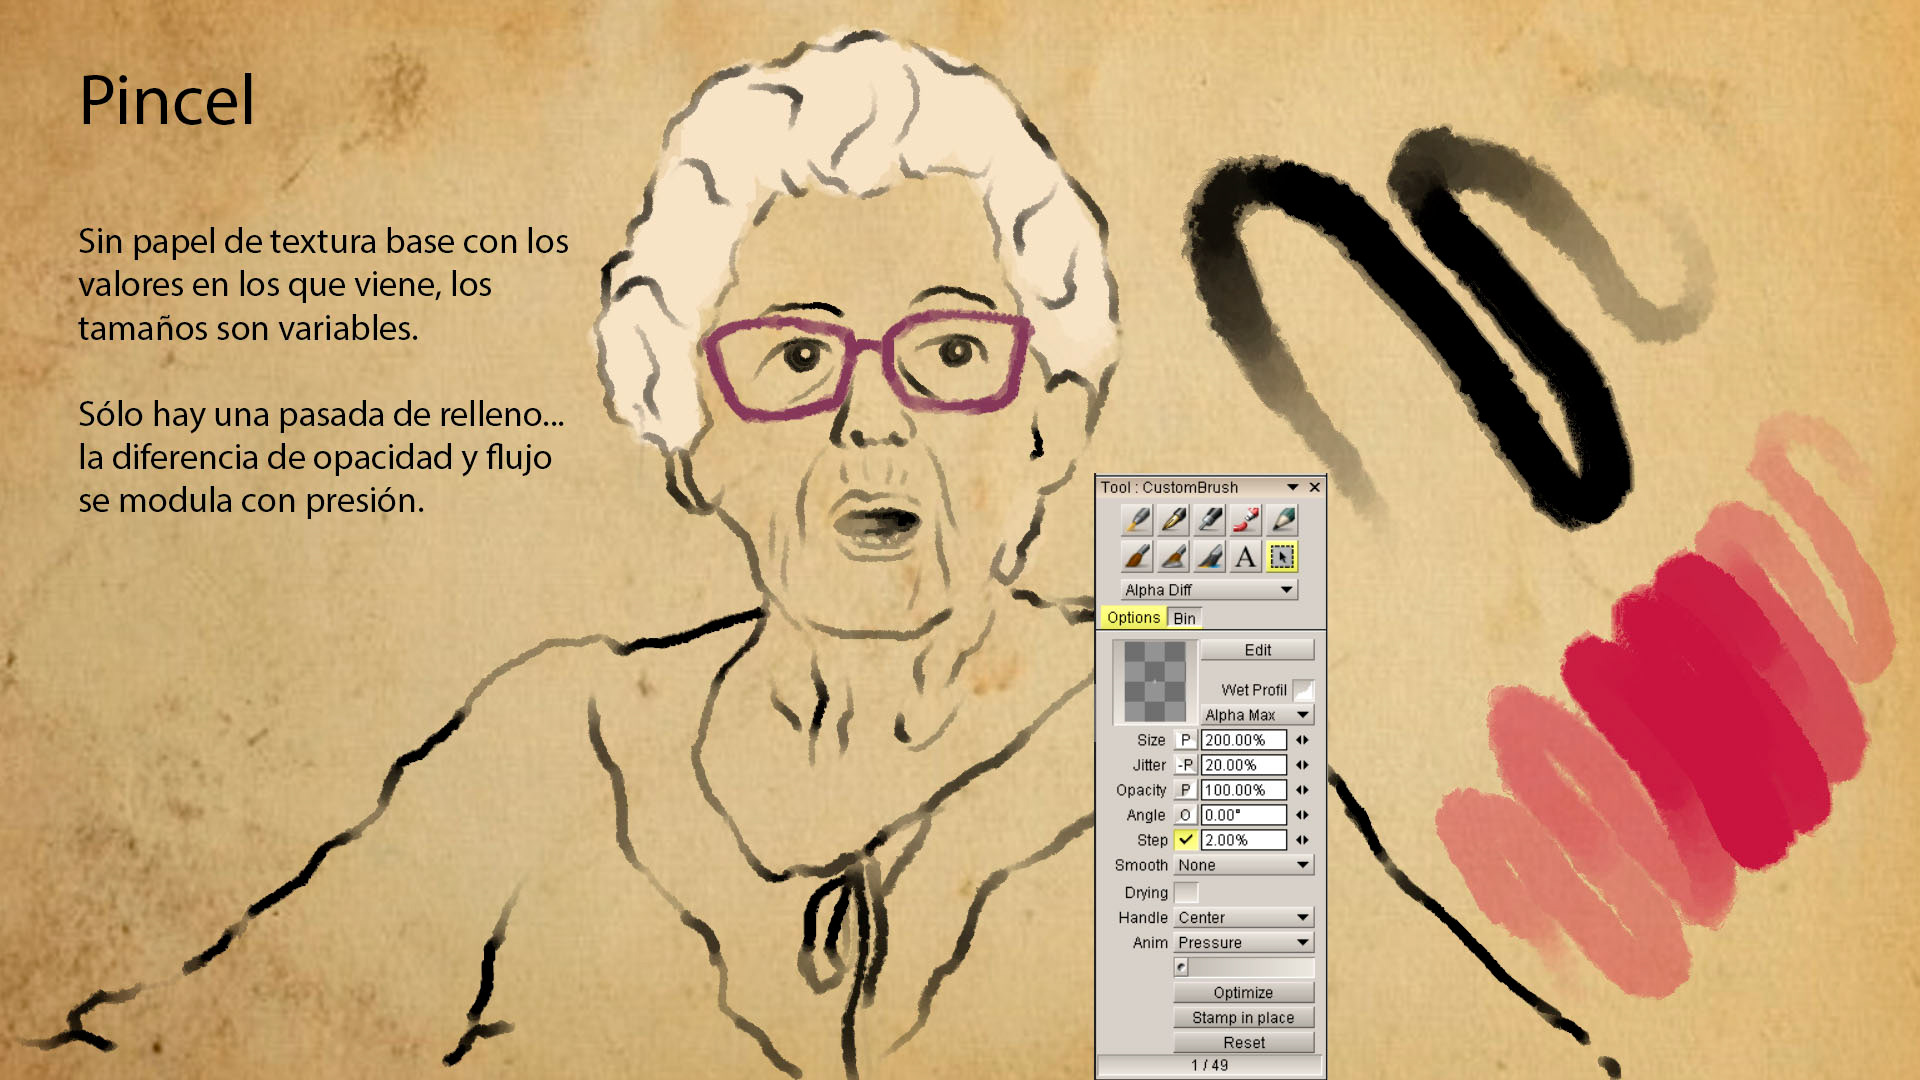
Task: Adjust Step with its arrow stepper
Action: pyautogui.click(x=1302, y=840)
